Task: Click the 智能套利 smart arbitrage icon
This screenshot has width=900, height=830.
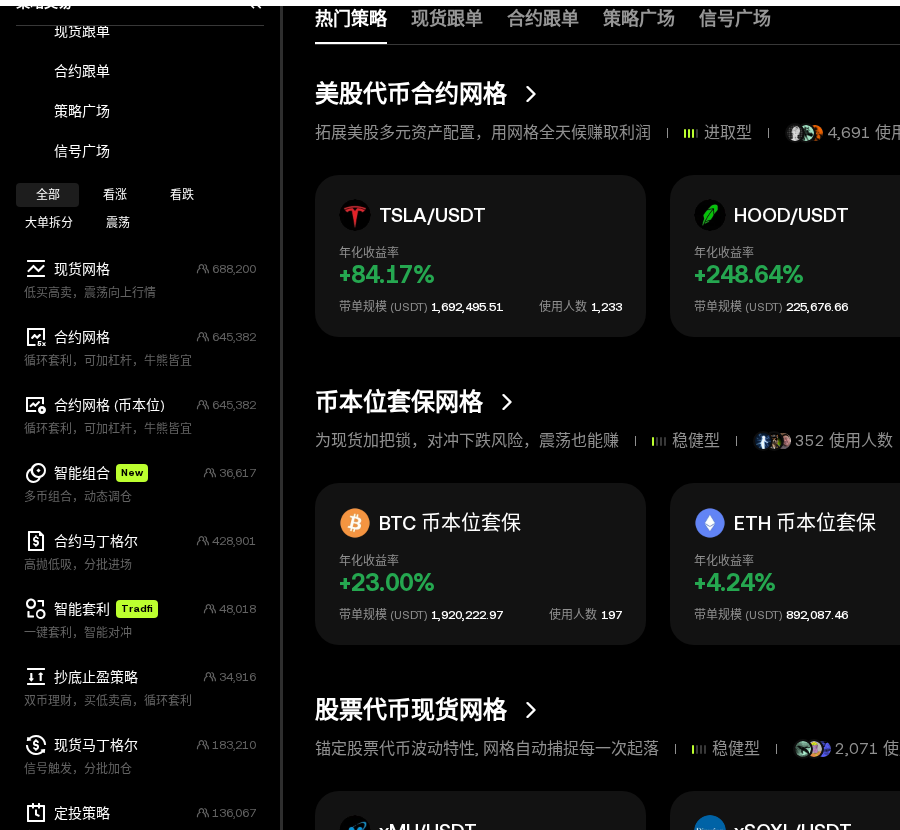Action: pos(36,608)
